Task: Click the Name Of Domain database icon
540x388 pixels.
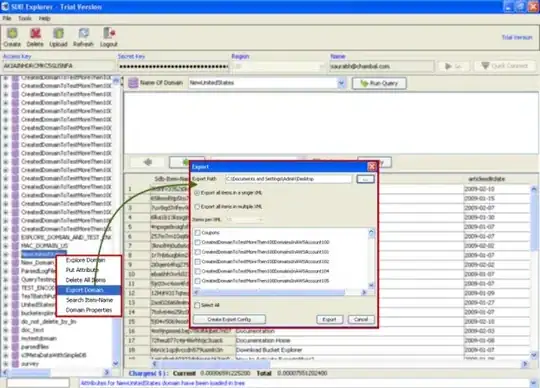Action: pyautogui.click(x=133, y=83)
